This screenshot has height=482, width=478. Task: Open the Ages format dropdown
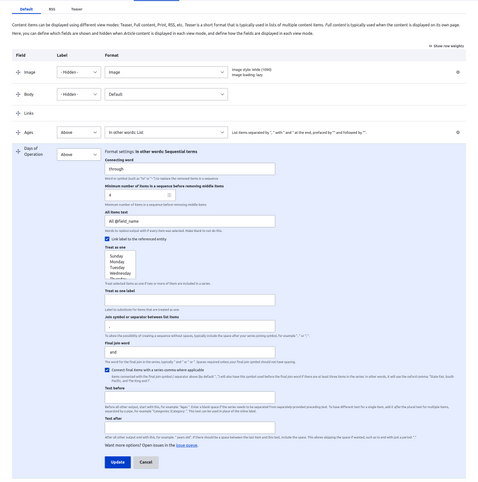[x=166, y=132]
